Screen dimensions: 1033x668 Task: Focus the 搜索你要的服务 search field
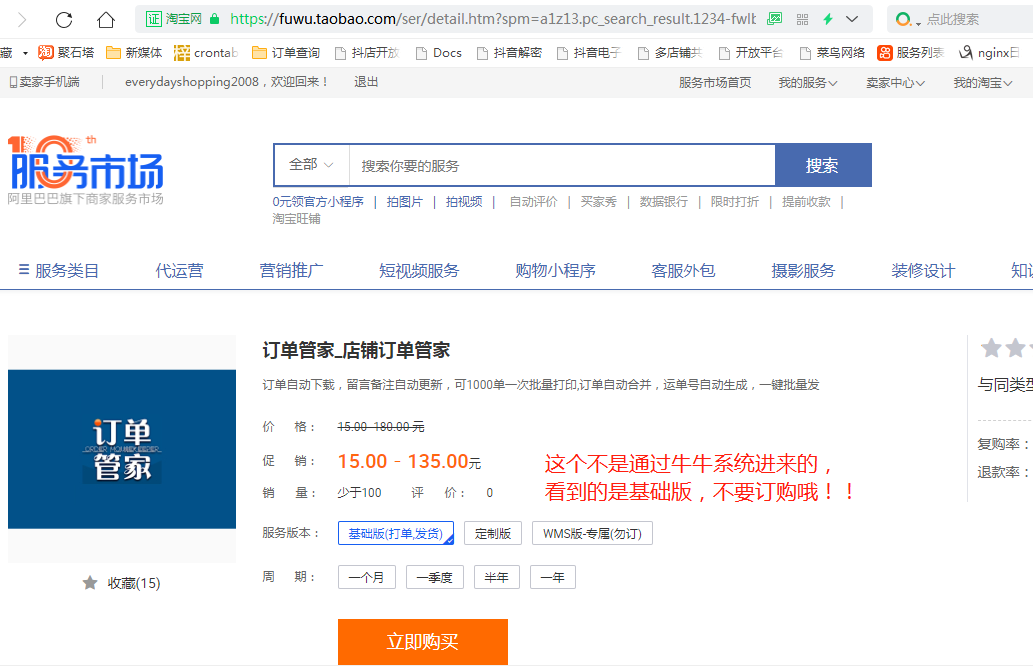click(561, 165)
